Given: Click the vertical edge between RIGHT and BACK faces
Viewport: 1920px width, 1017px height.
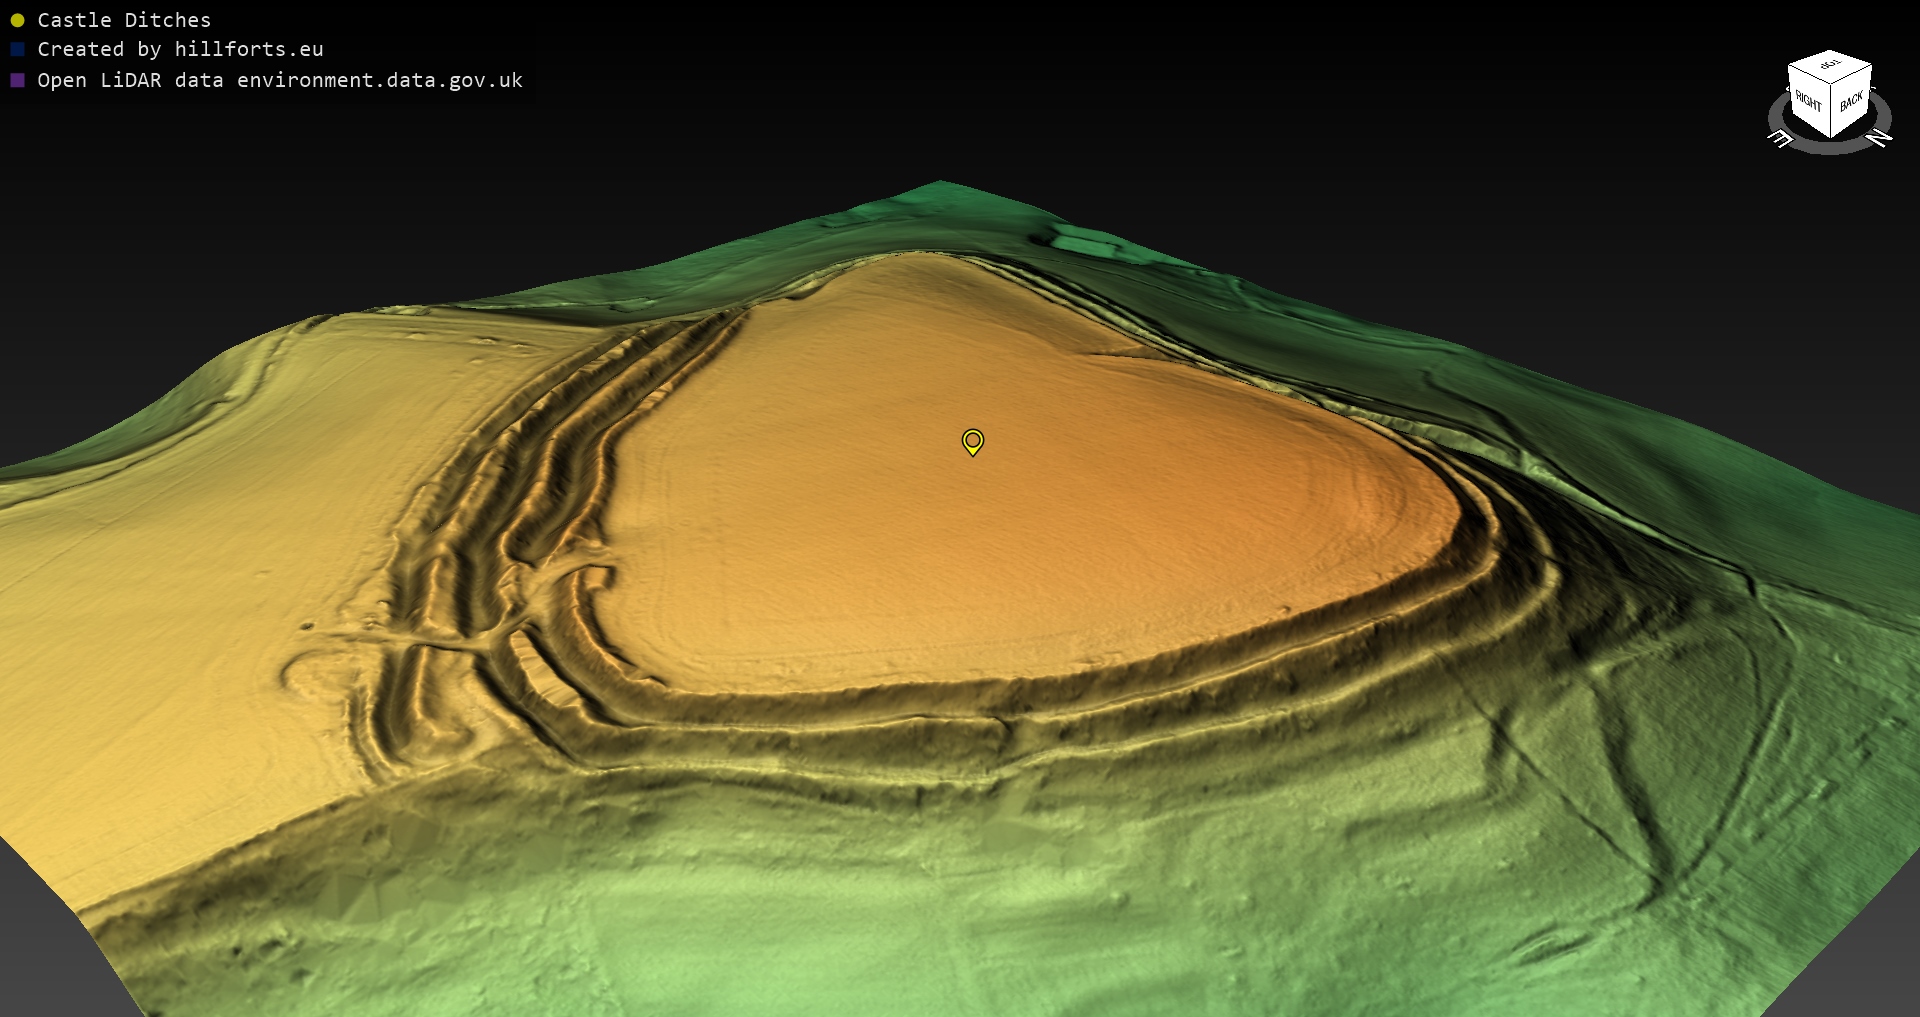Looking at the screenshot, I should [x=1831, y=111].
